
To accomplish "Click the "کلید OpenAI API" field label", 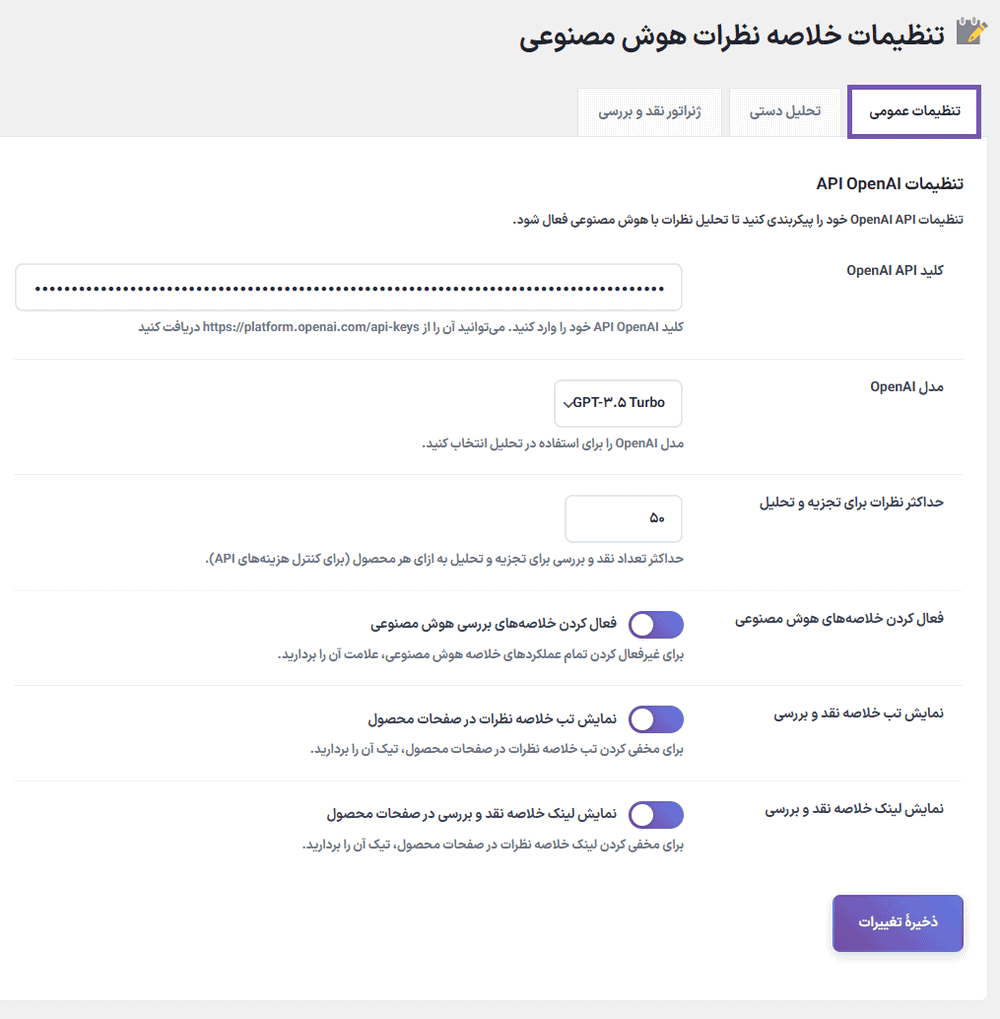I will coord(895,270).
